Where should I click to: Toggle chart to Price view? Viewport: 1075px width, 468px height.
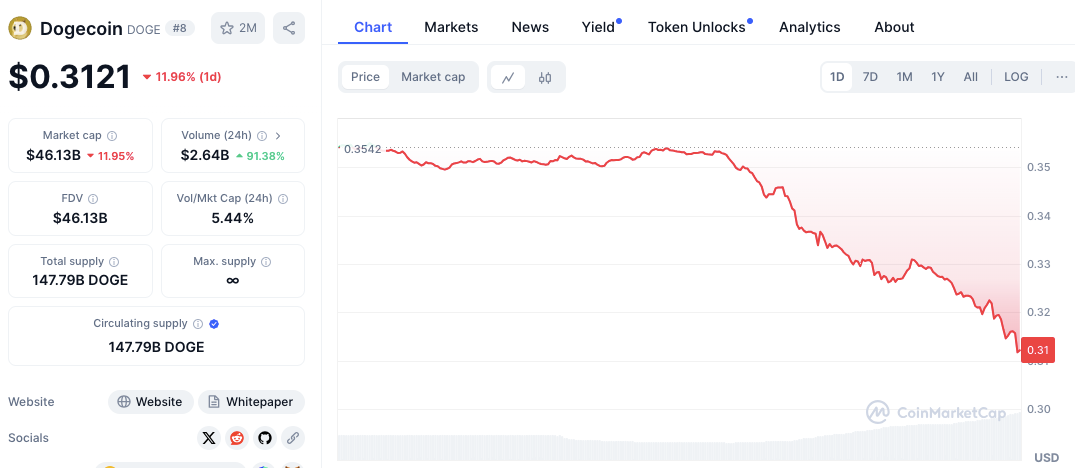[x=365, y=77]
